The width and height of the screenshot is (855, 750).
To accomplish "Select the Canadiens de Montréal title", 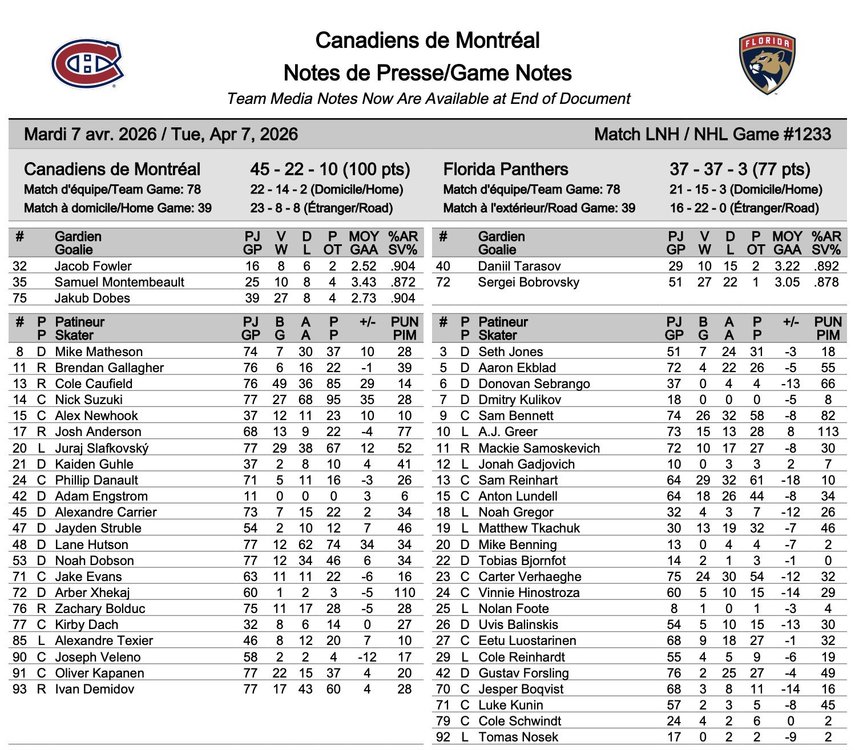I will pos(428,40).
